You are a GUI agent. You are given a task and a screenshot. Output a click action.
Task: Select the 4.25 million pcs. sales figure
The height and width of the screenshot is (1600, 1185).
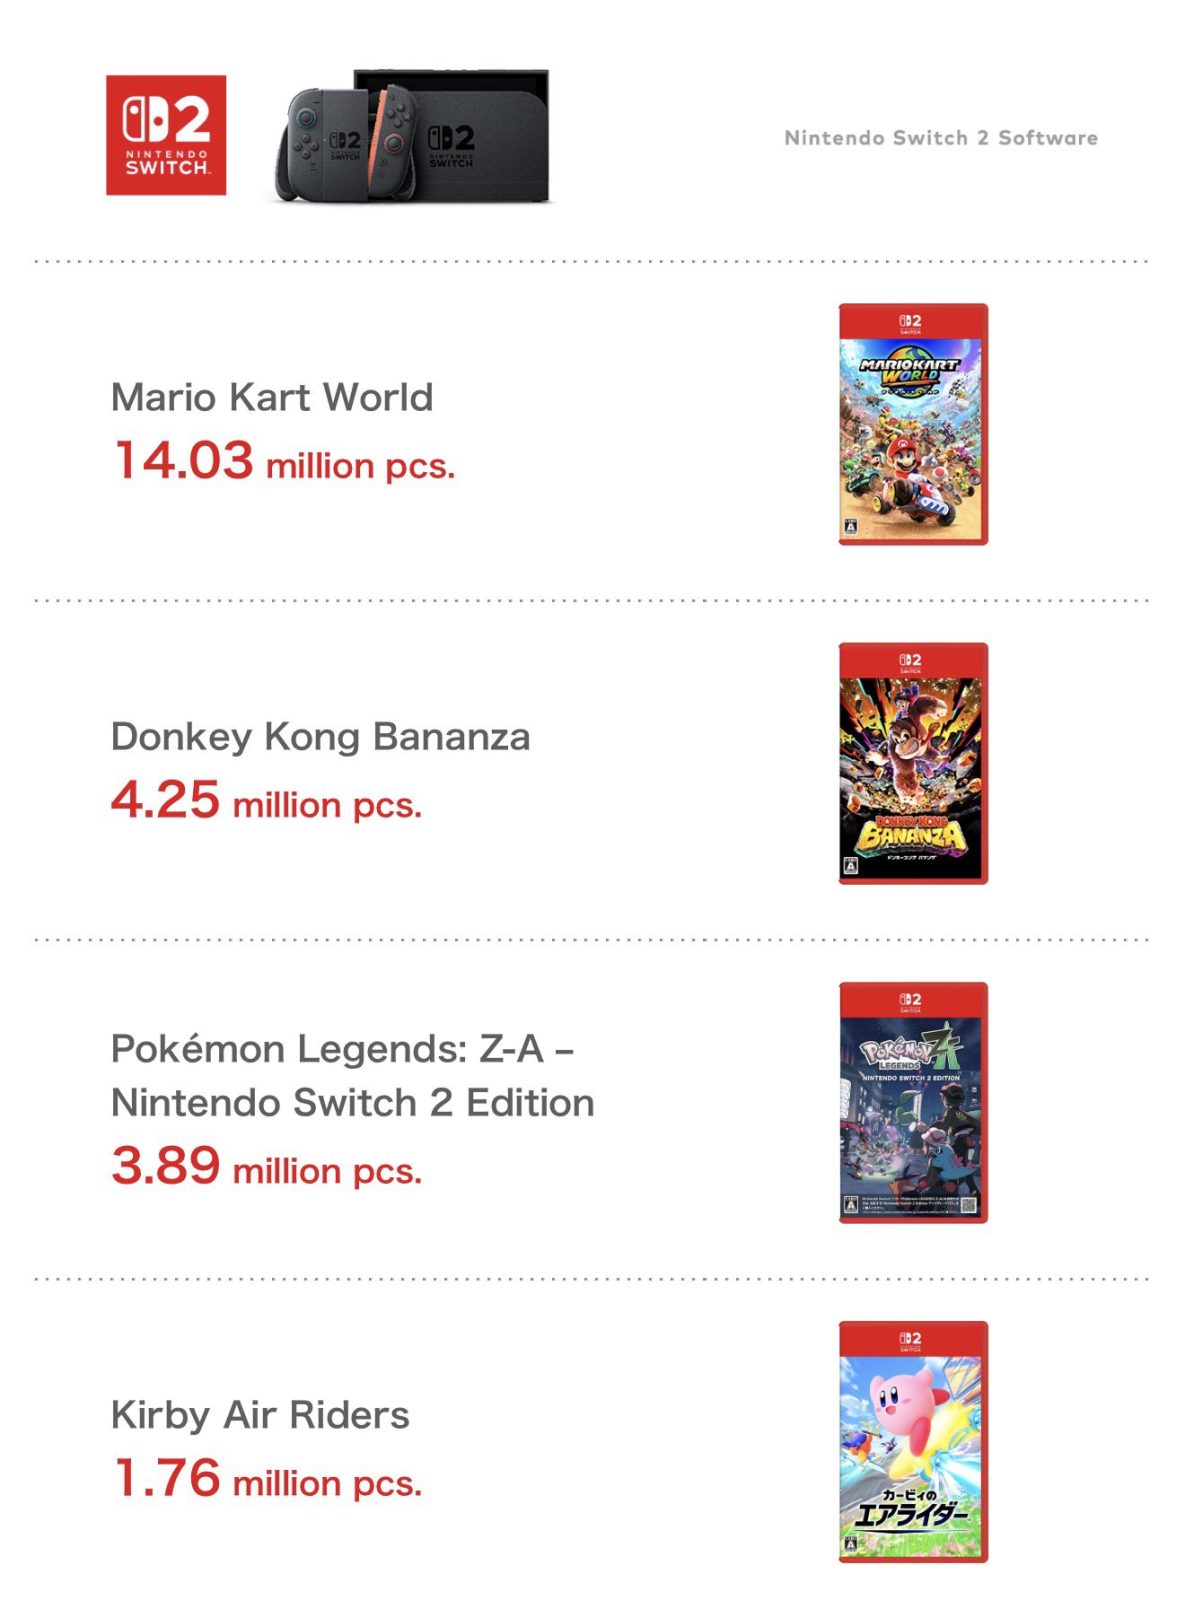(266, 802)
